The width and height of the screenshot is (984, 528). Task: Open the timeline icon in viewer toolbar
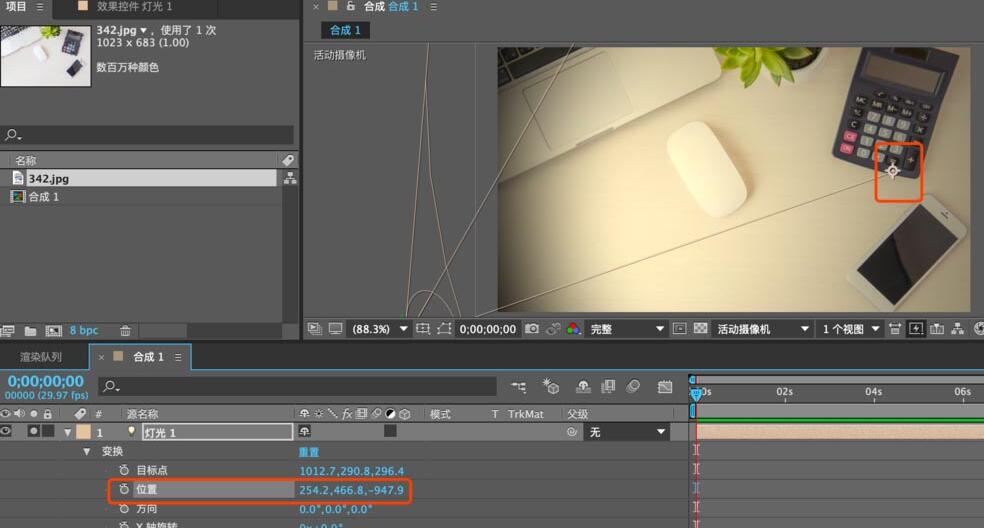[937, 328]
